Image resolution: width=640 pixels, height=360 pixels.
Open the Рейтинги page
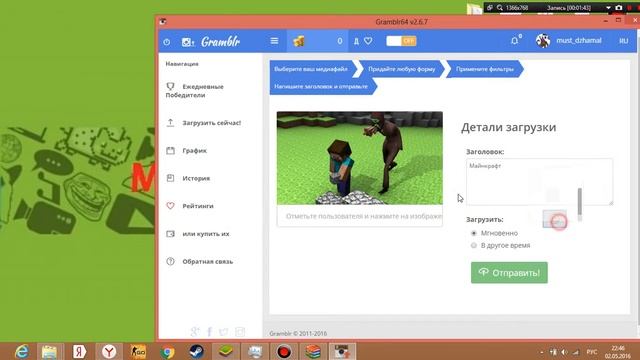pyautogui.click(x=190, y=206)
